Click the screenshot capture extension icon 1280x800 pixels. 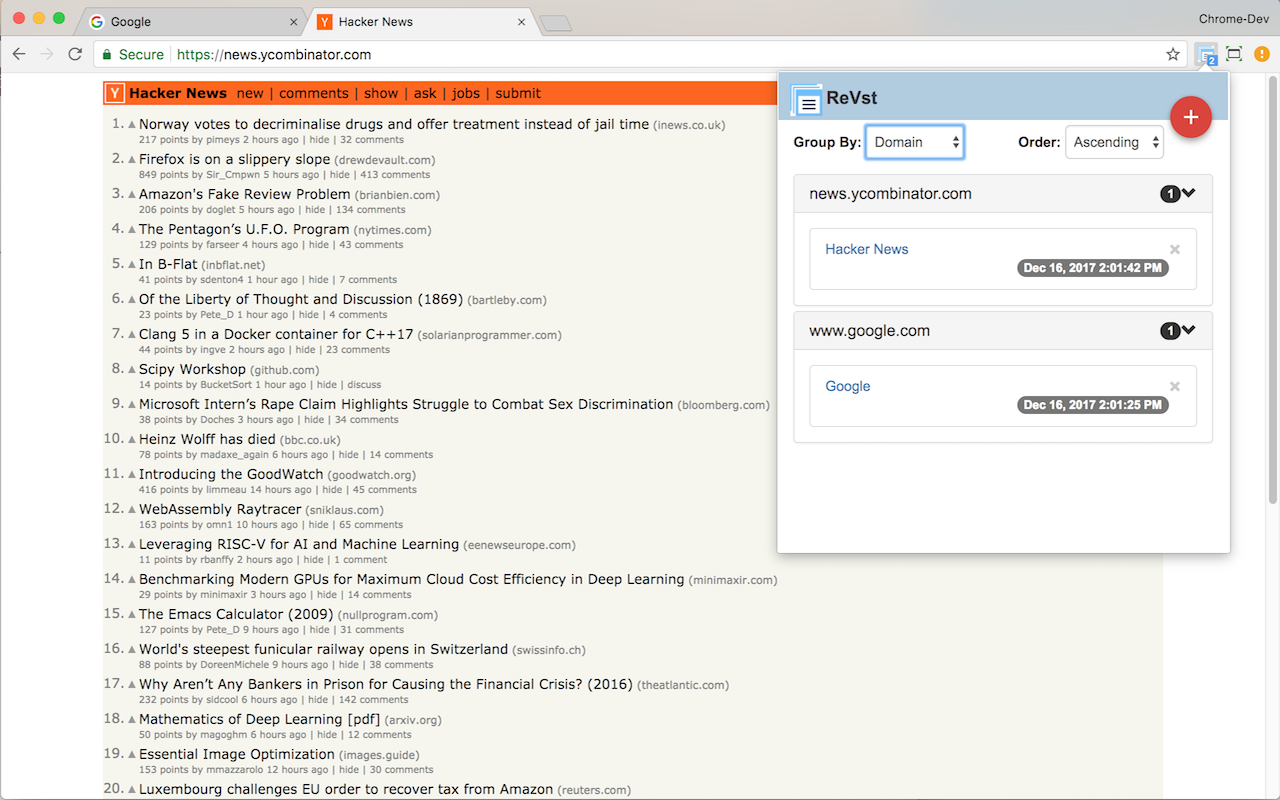point(1234,54)
